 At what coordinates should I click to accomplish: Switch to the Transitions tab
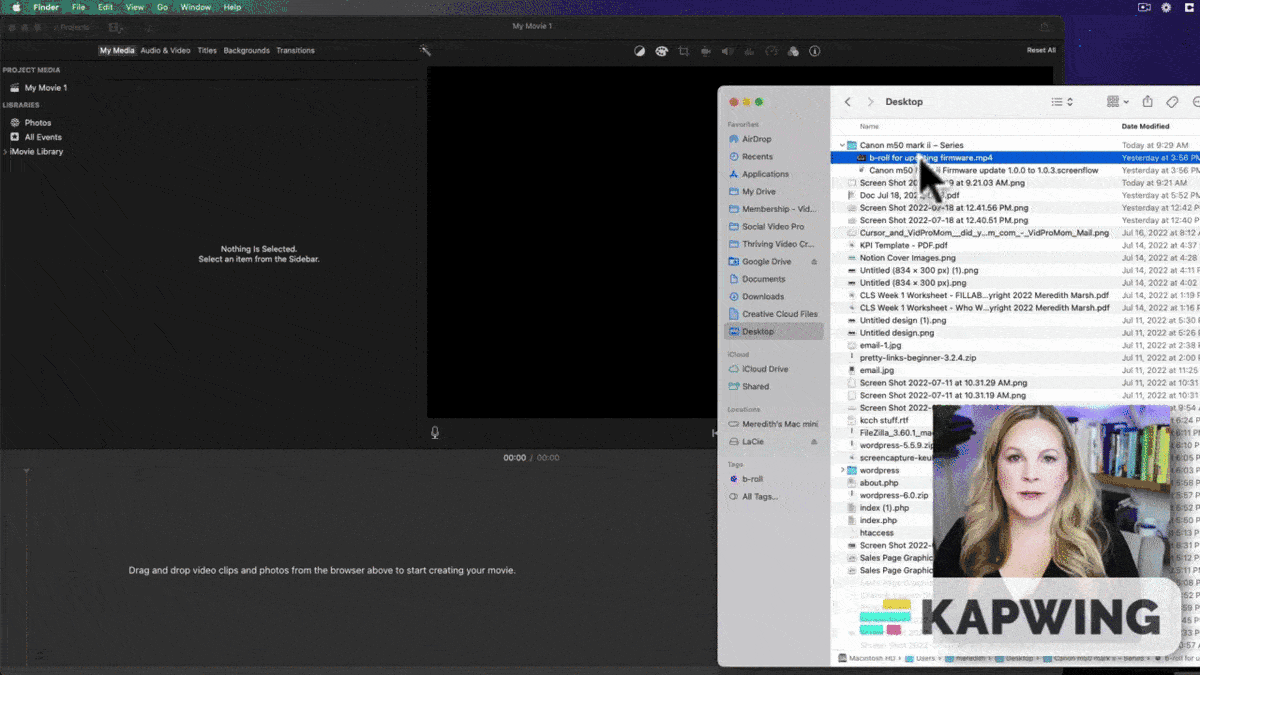tap(295, 50)
